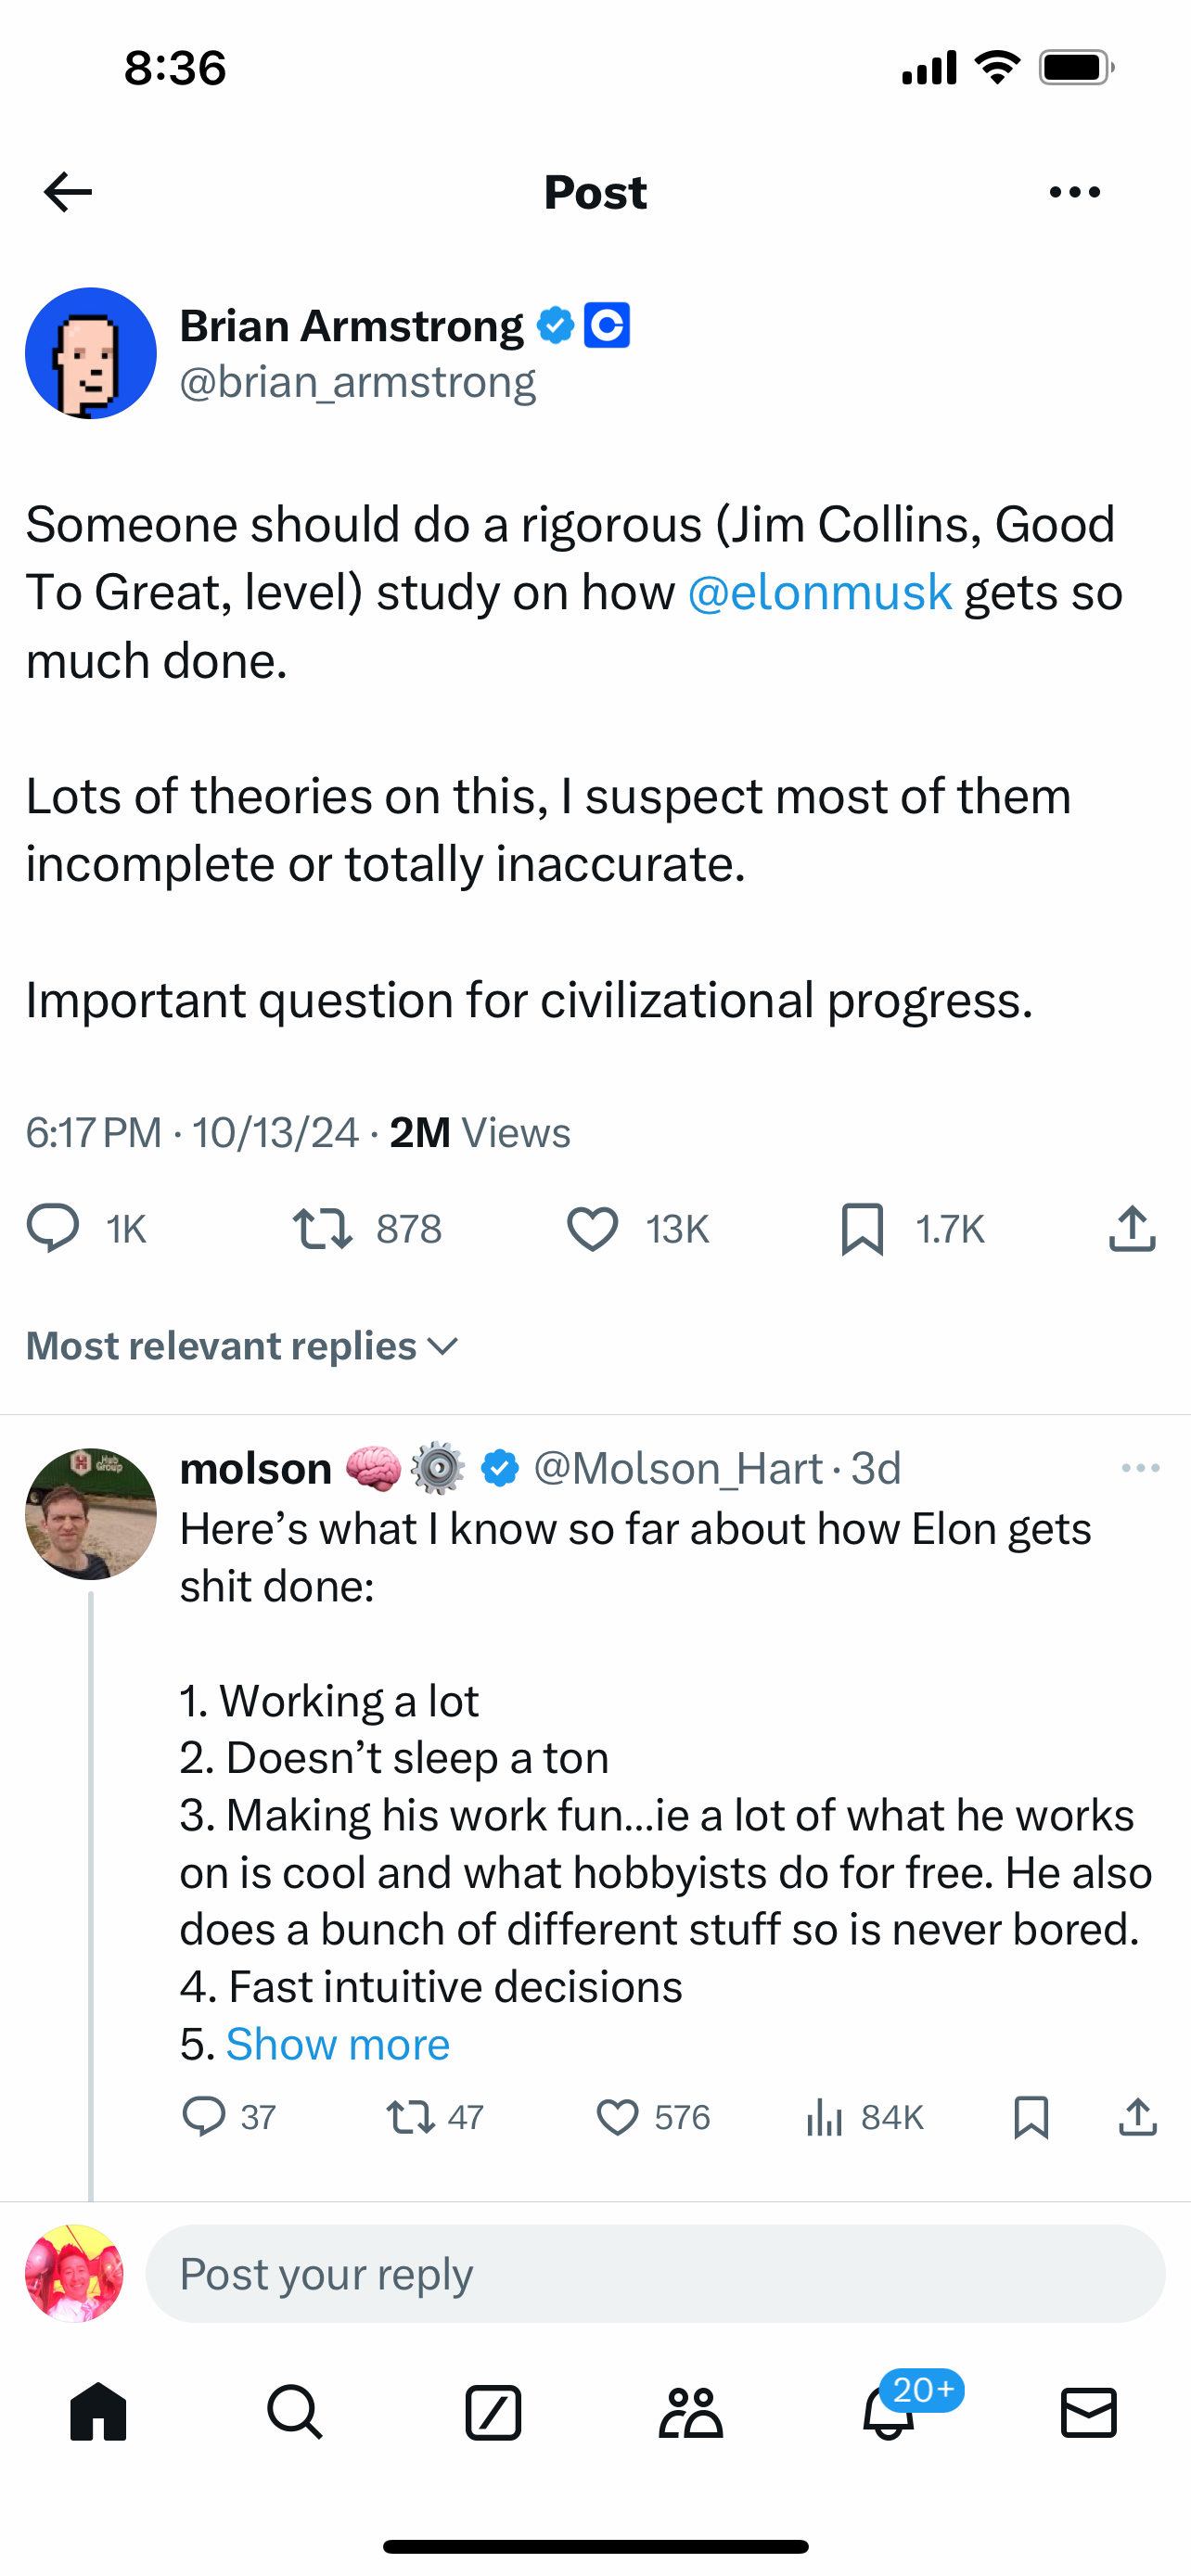Screen dimensions: 1191x2576
Task: Repost Brian Armstrong's post
Action: pyautogui.click(x=322, y=1229)
